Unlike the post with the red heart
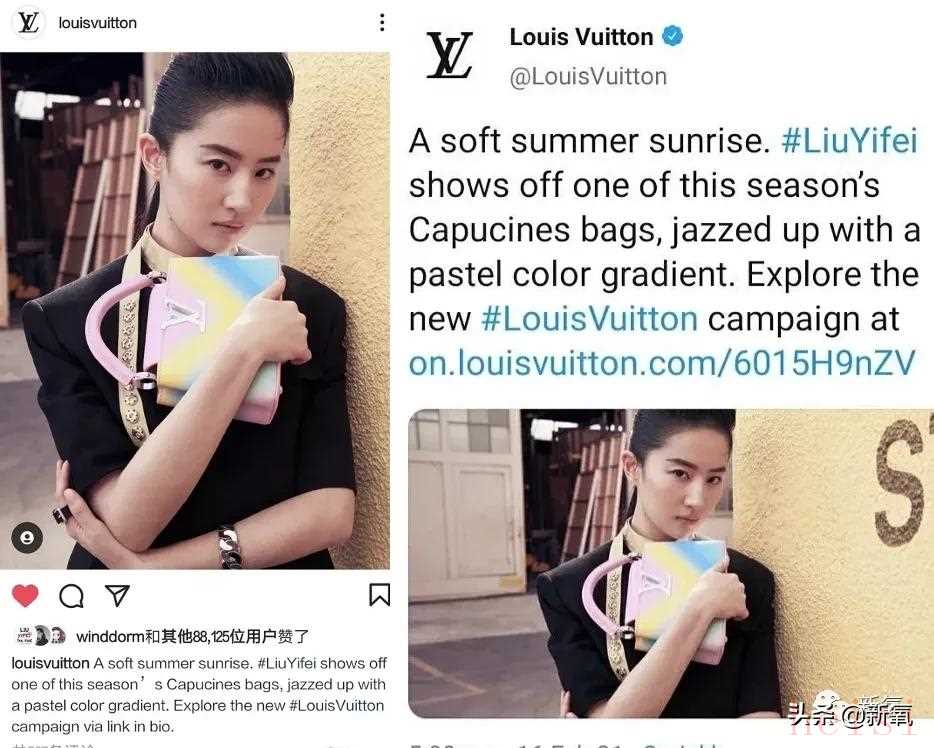Screen dimensions: 934x748 [25, 596]
